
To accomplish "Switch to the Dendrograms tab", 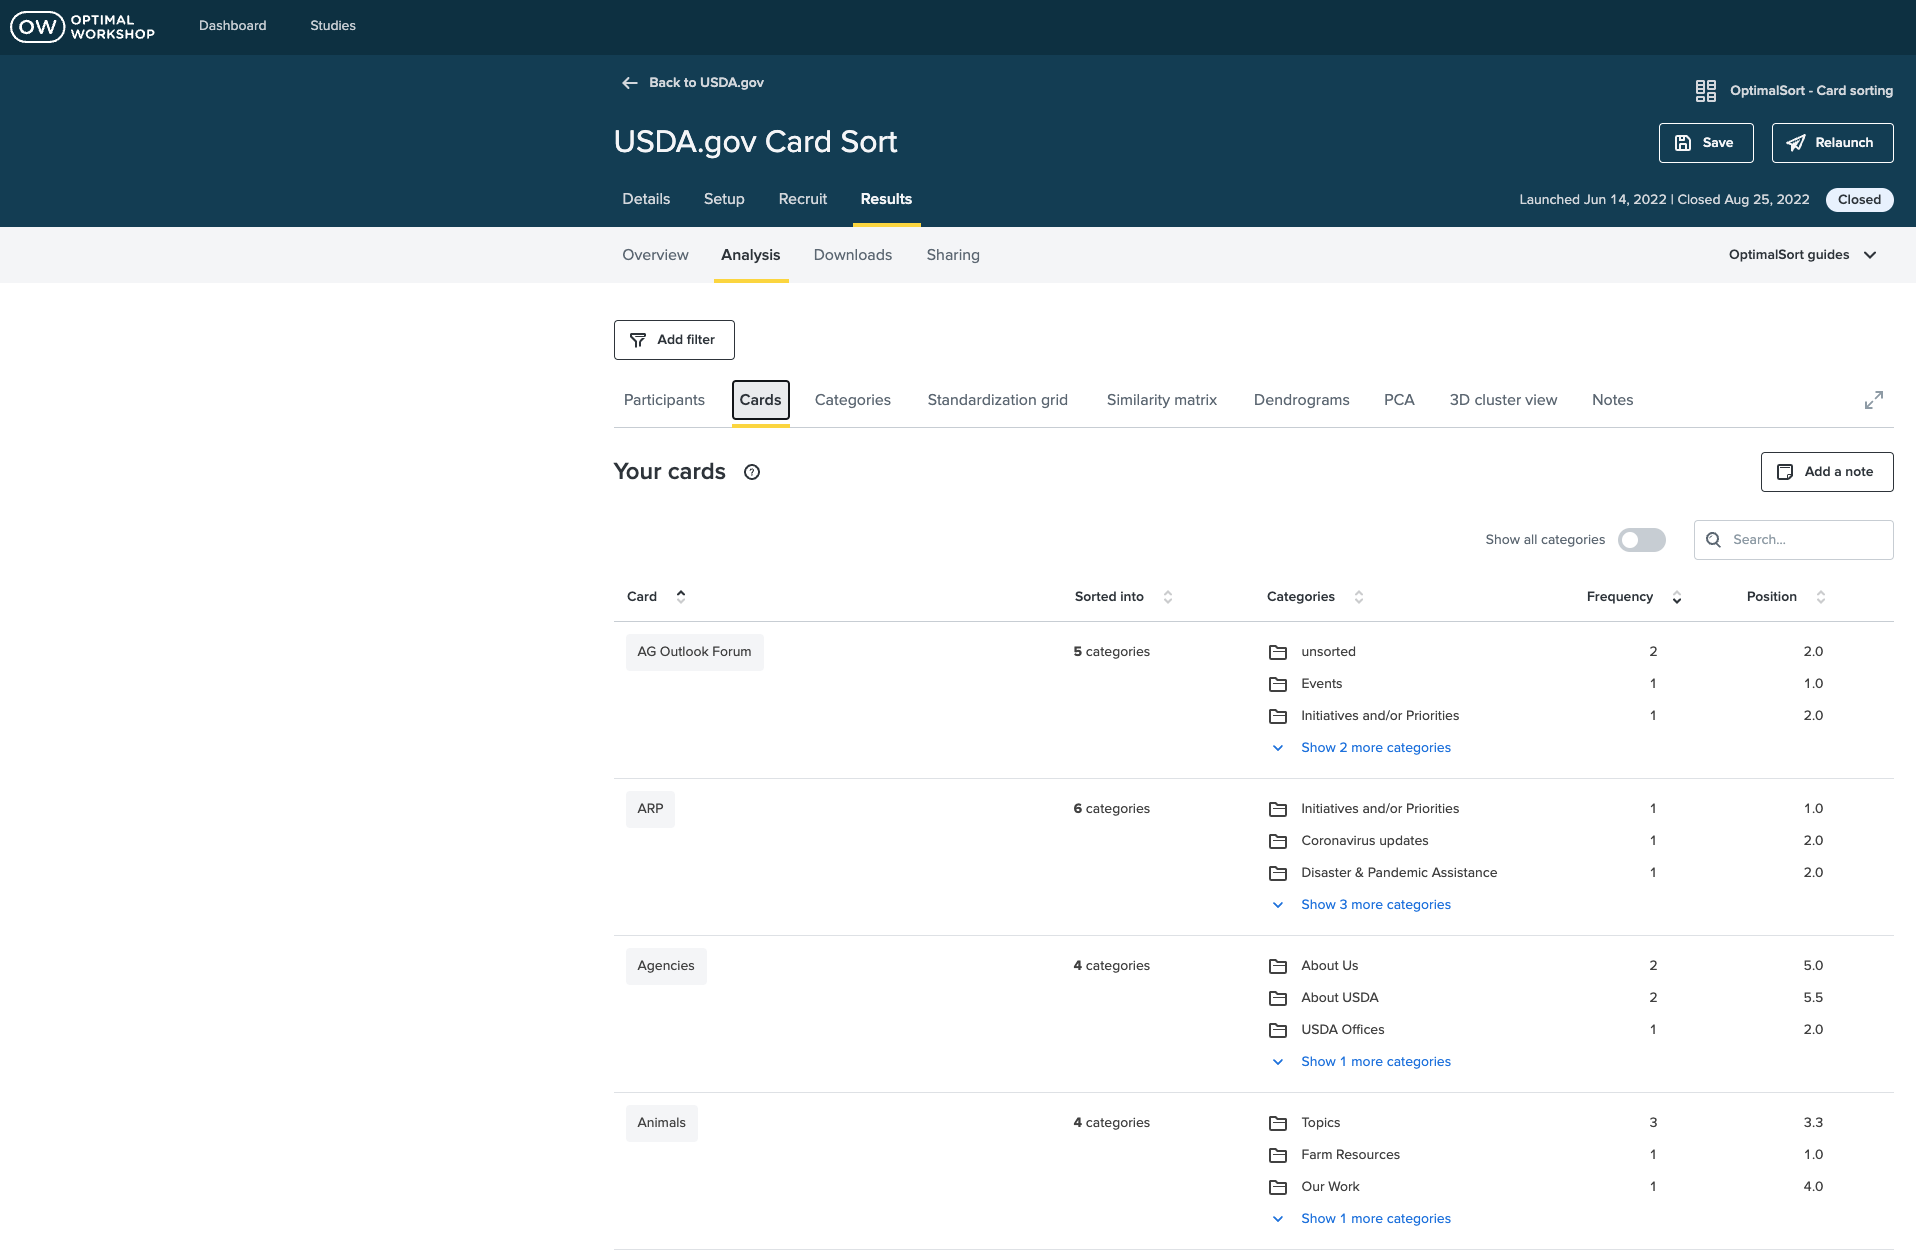I will pos(1301,400).
